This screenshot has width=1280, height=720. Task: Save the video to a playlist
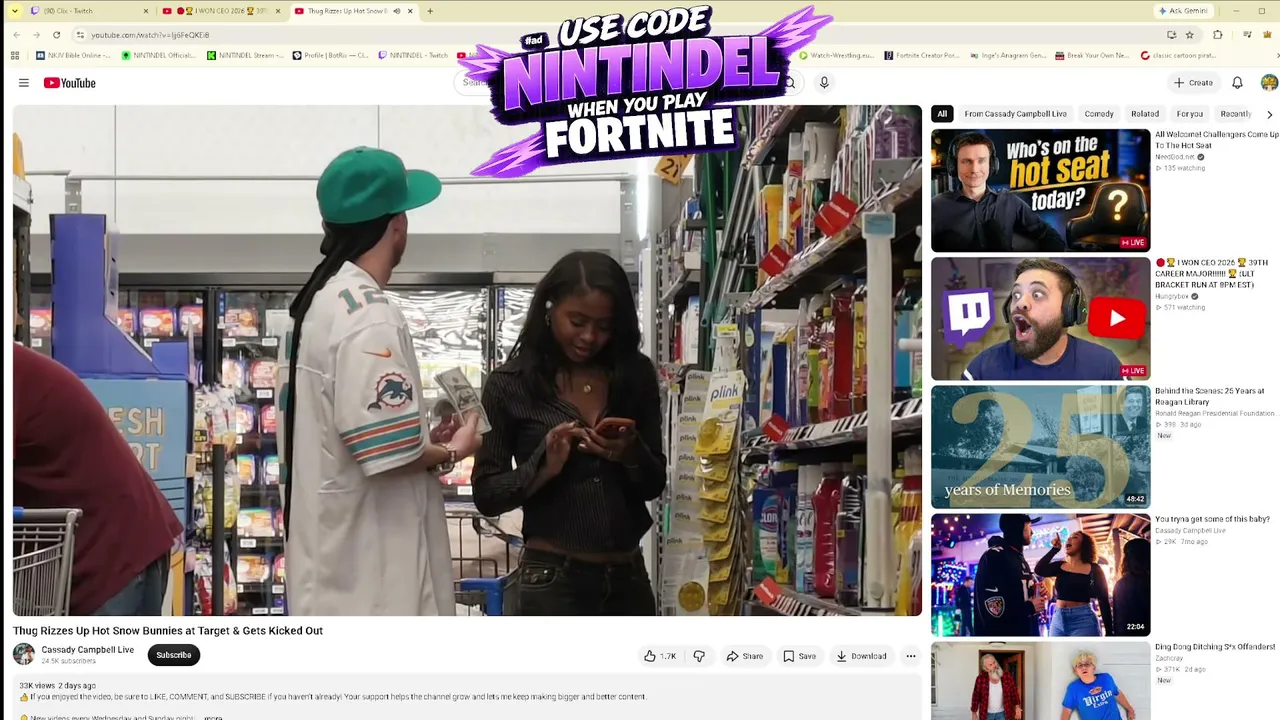[799, 656]
